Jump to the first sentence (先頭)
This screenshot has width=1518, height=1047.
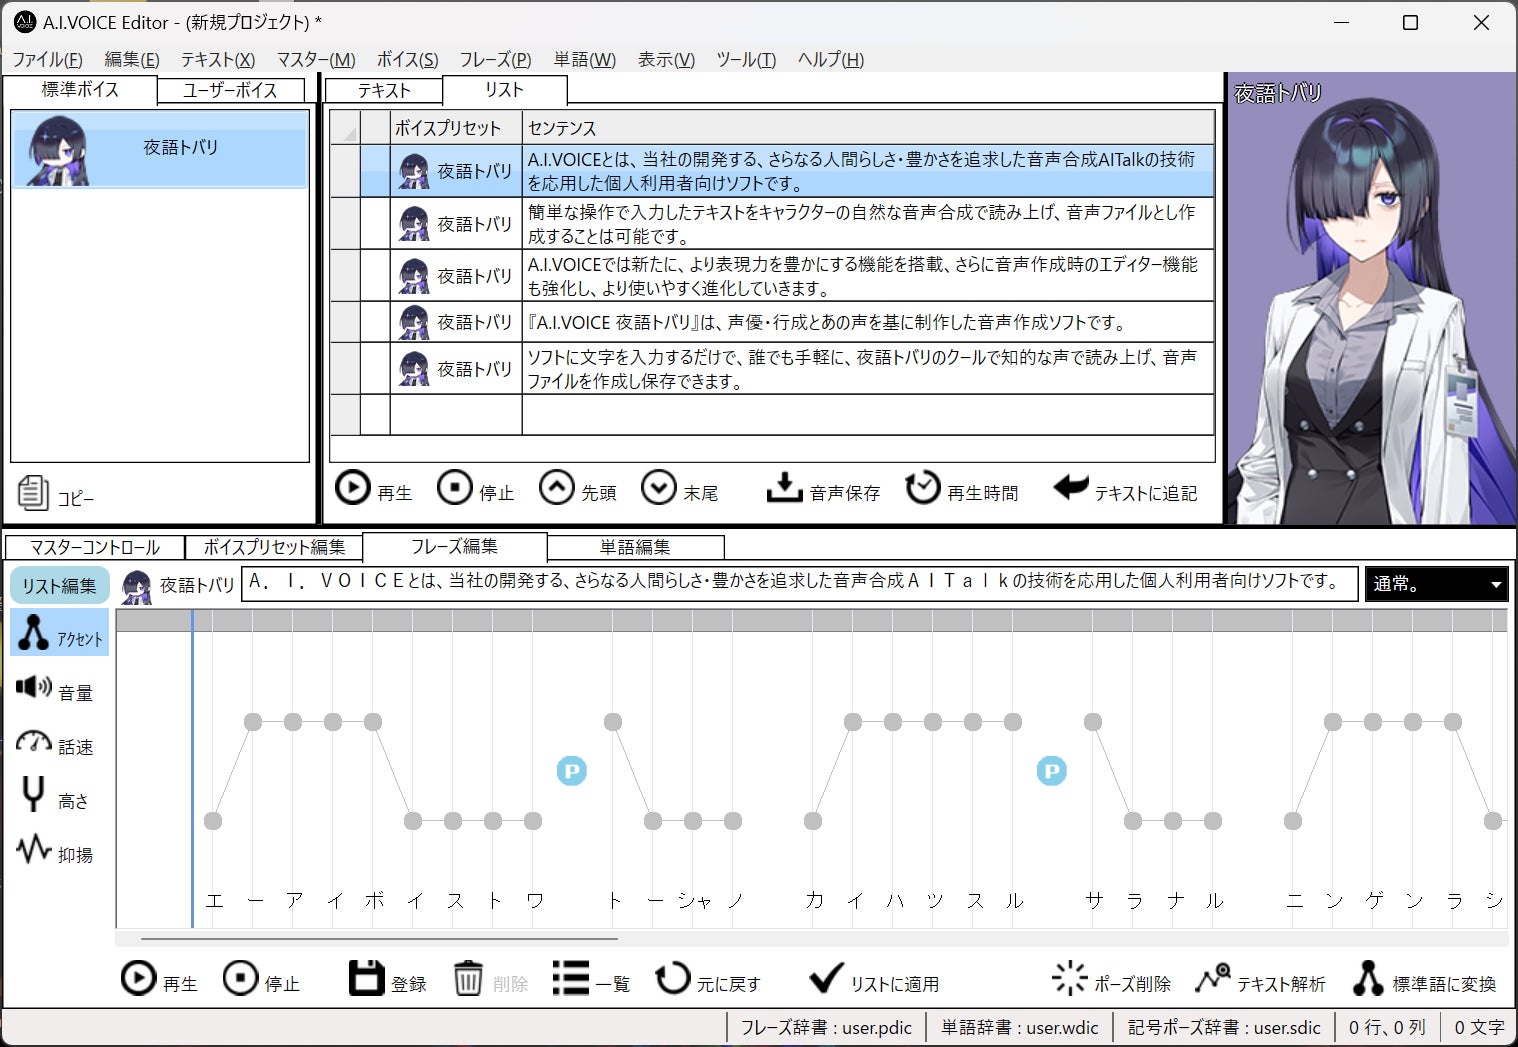click(577, 489)
